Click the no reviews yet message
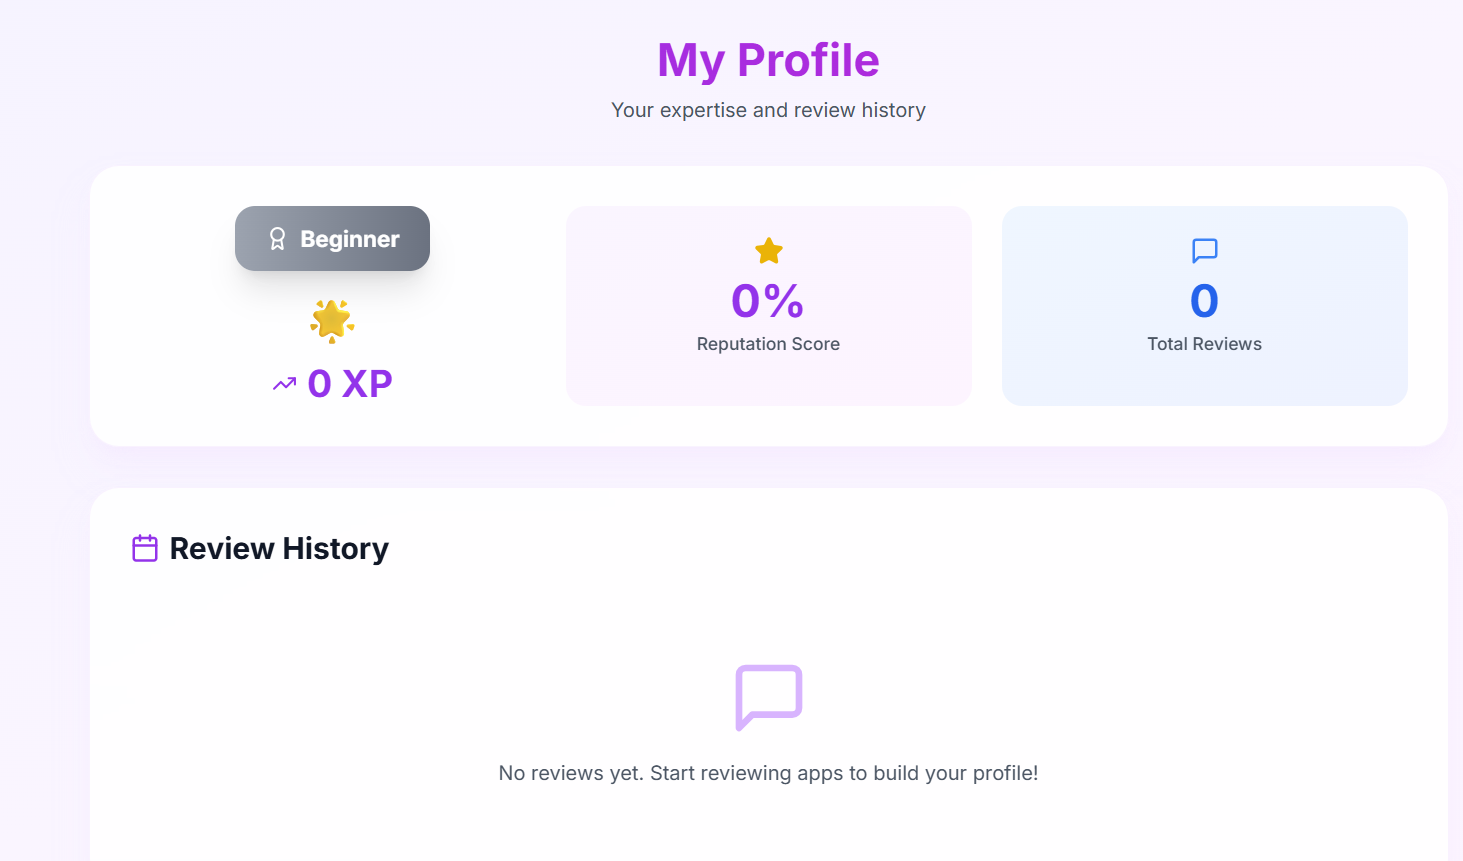The width and height of the screenshot is (1463, 861). click(768, 773)
